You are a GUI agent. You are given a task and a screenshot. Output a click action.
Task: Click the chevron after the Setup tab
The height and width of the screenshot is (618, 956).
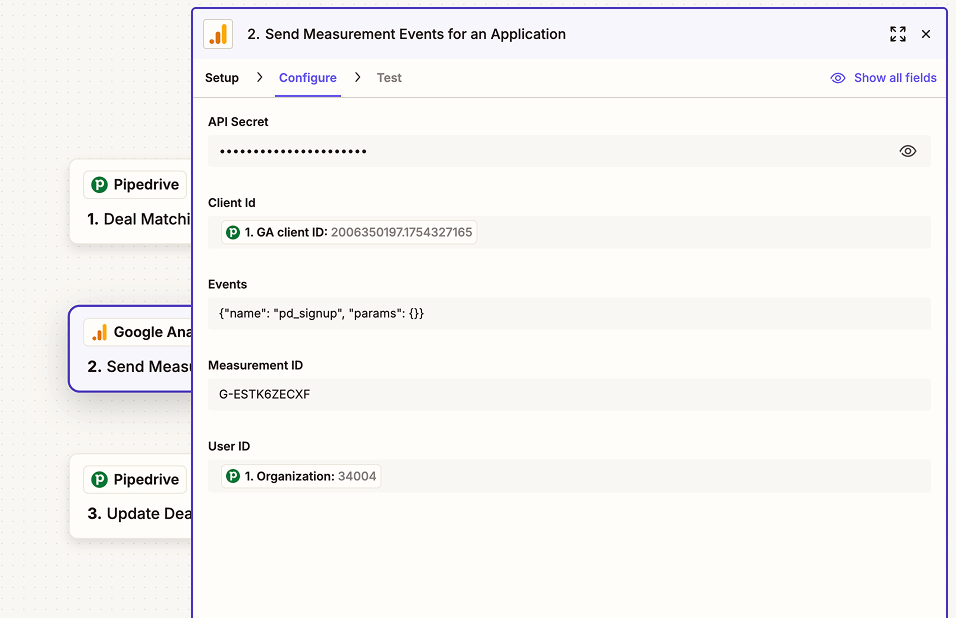260,78
